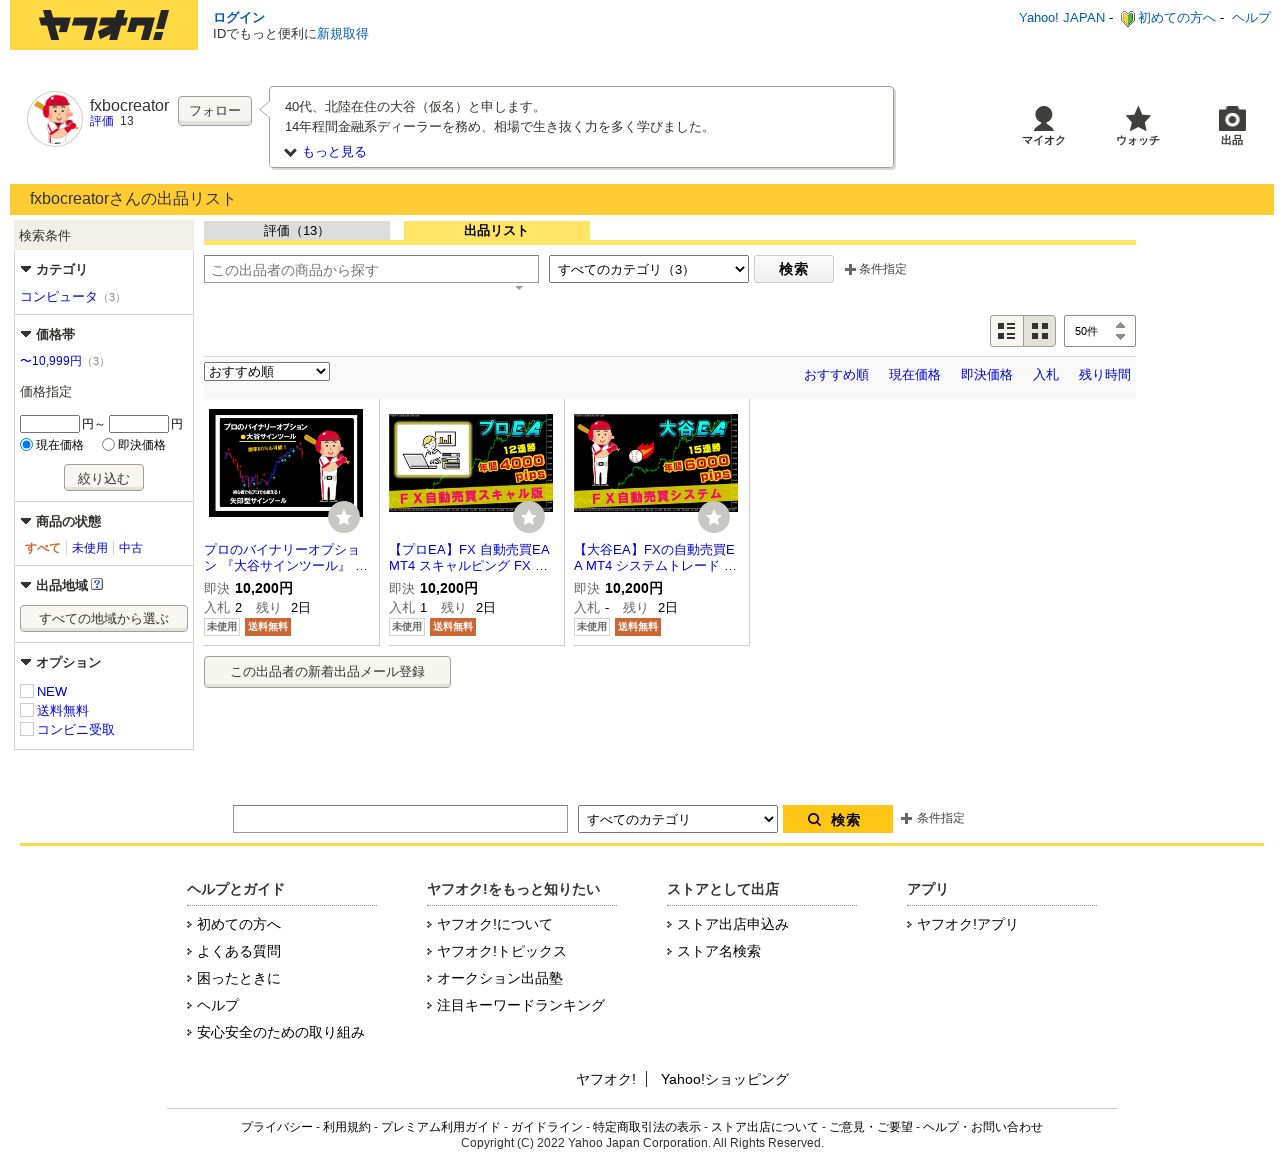Image resolution: width=1284 pixels, height=1171 pixels.
Task: Check the 送料無料 option checkbox
Action: 27,710
